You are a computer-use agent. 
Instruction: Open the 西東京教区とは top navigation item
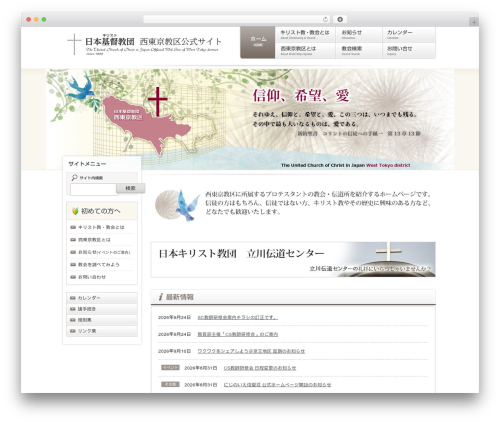(x=305, y=50)
